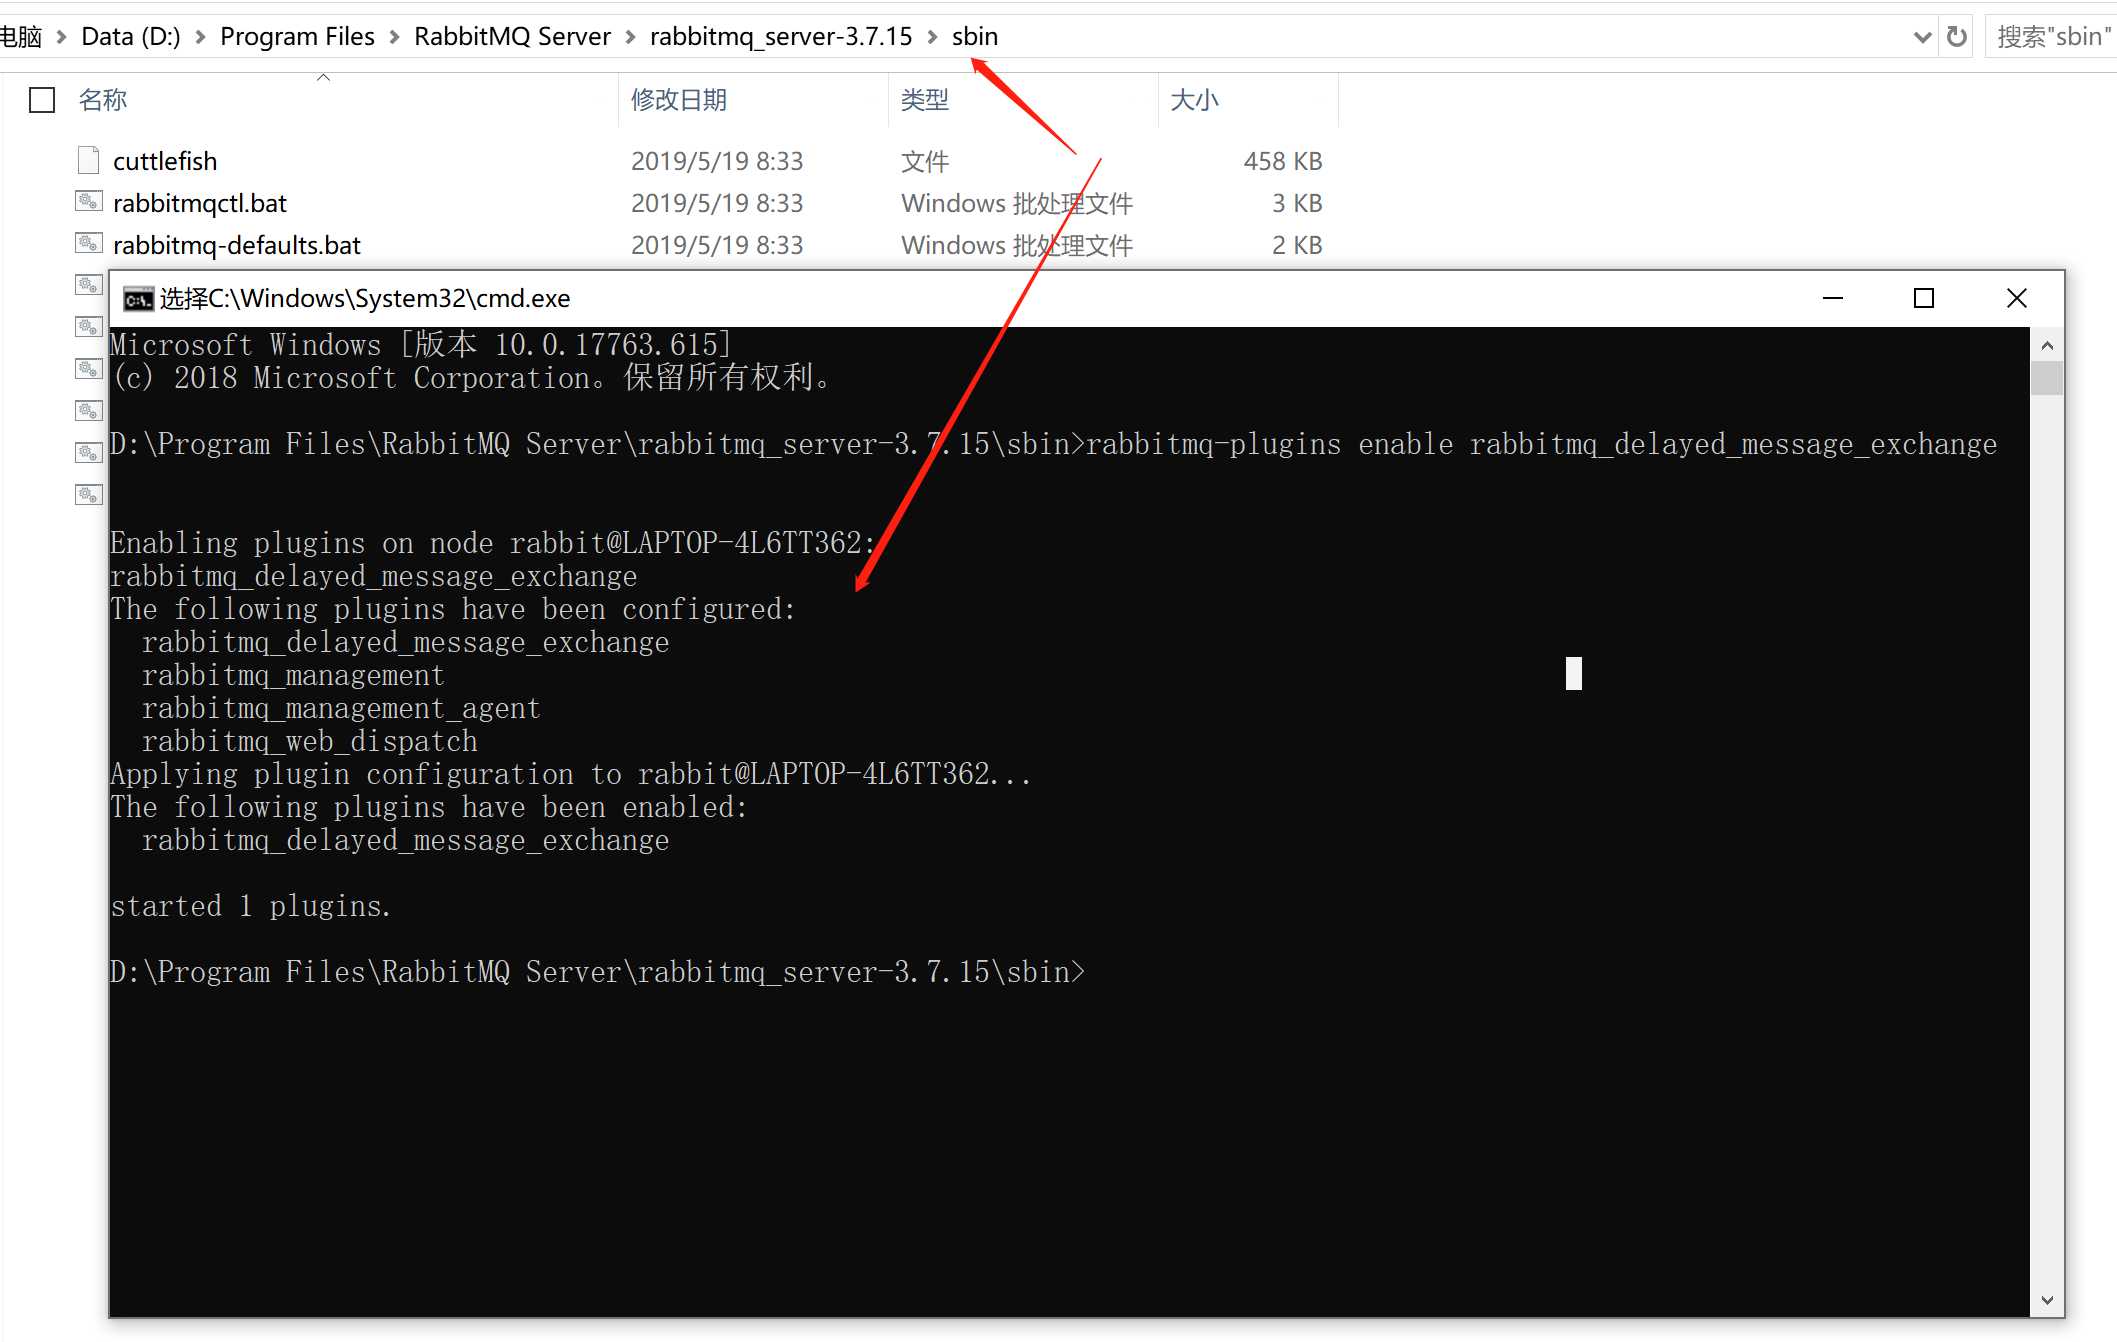Navigate to RabbitMQ Server in the breadcrumb

point(512,37)
